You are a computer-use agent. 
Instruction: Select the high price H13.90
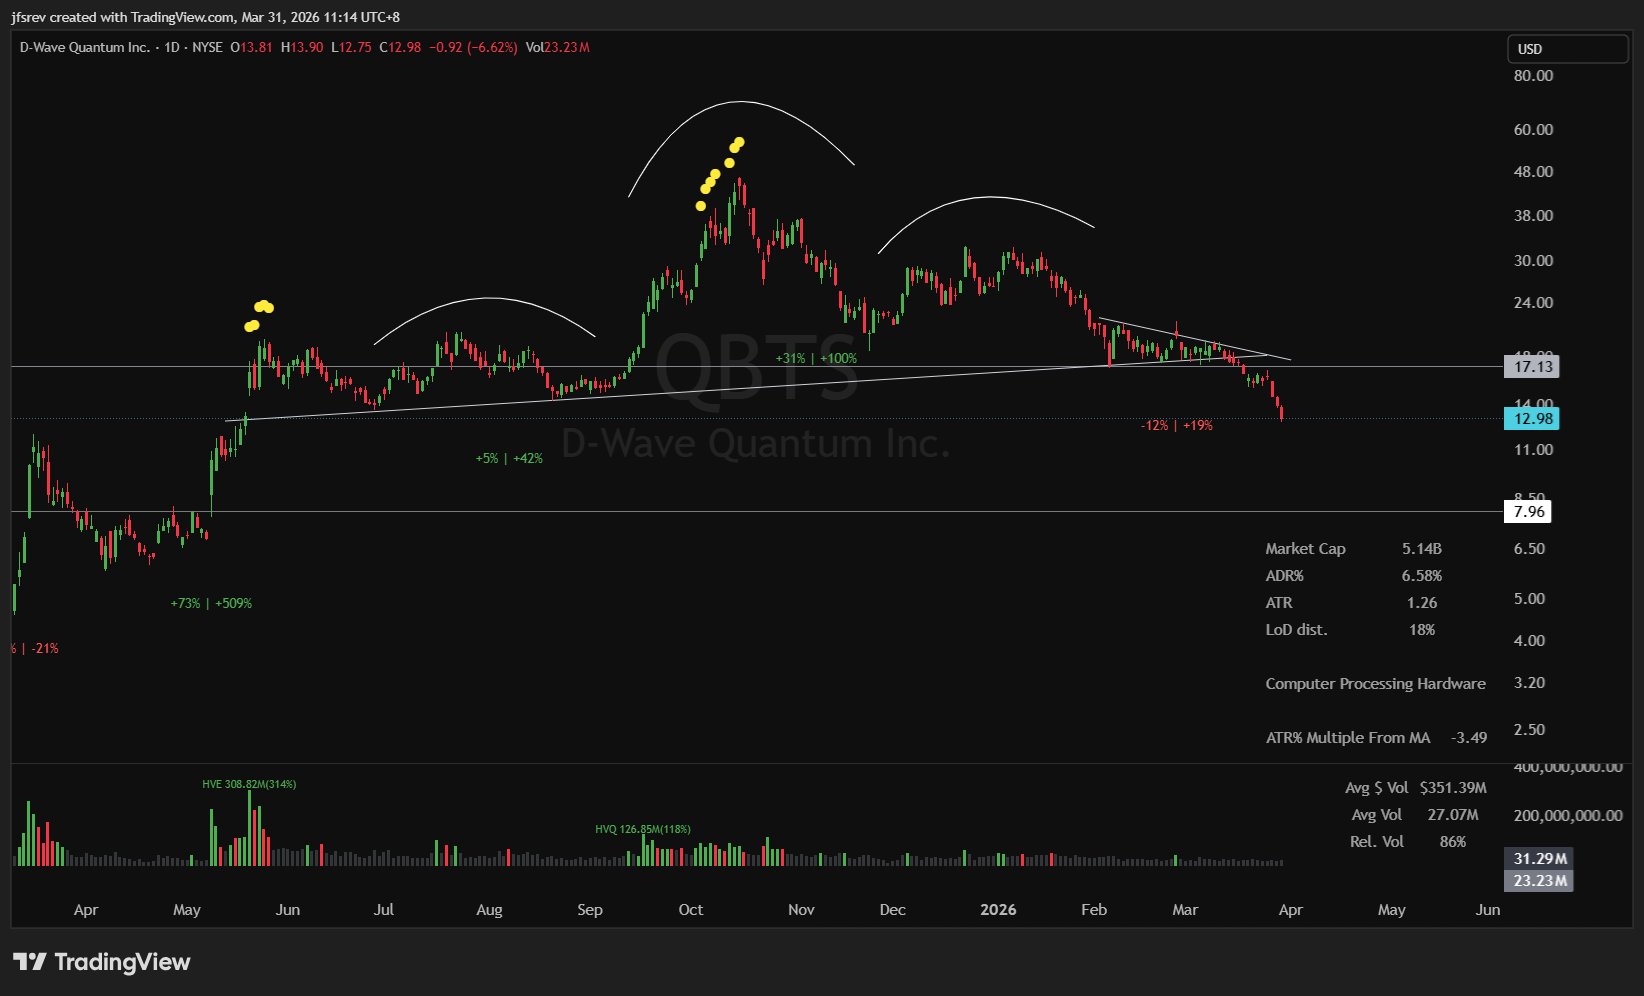(302, 47)
